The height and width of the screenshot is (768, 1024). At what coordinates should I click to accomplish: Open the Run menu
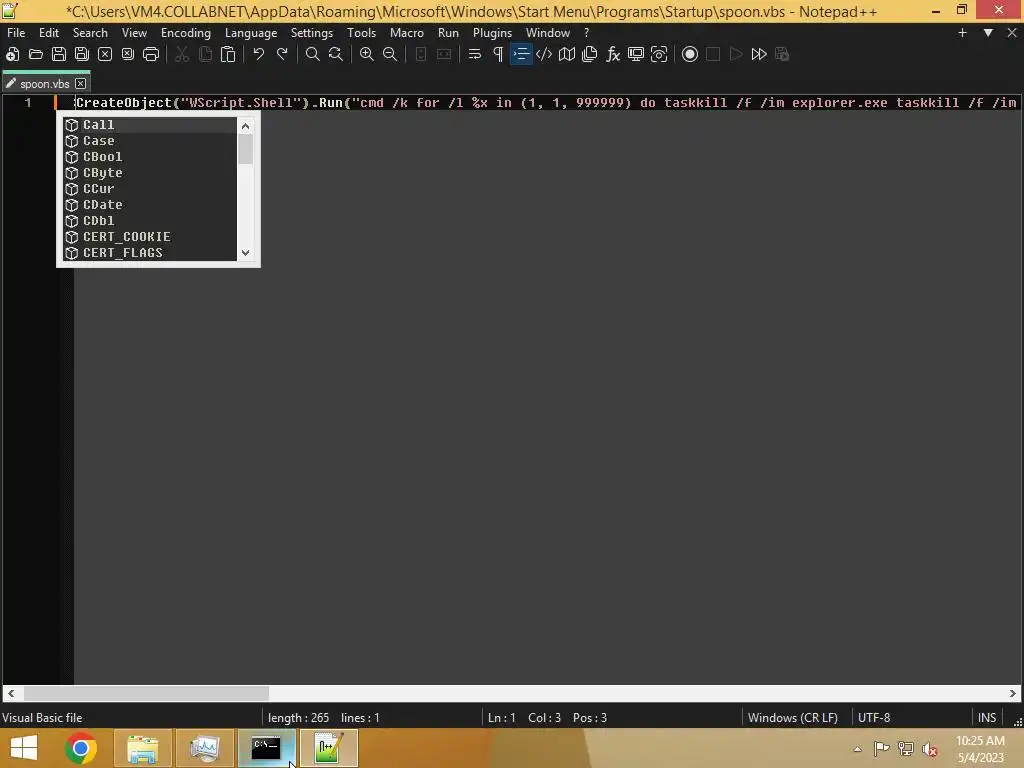[448, 33]
